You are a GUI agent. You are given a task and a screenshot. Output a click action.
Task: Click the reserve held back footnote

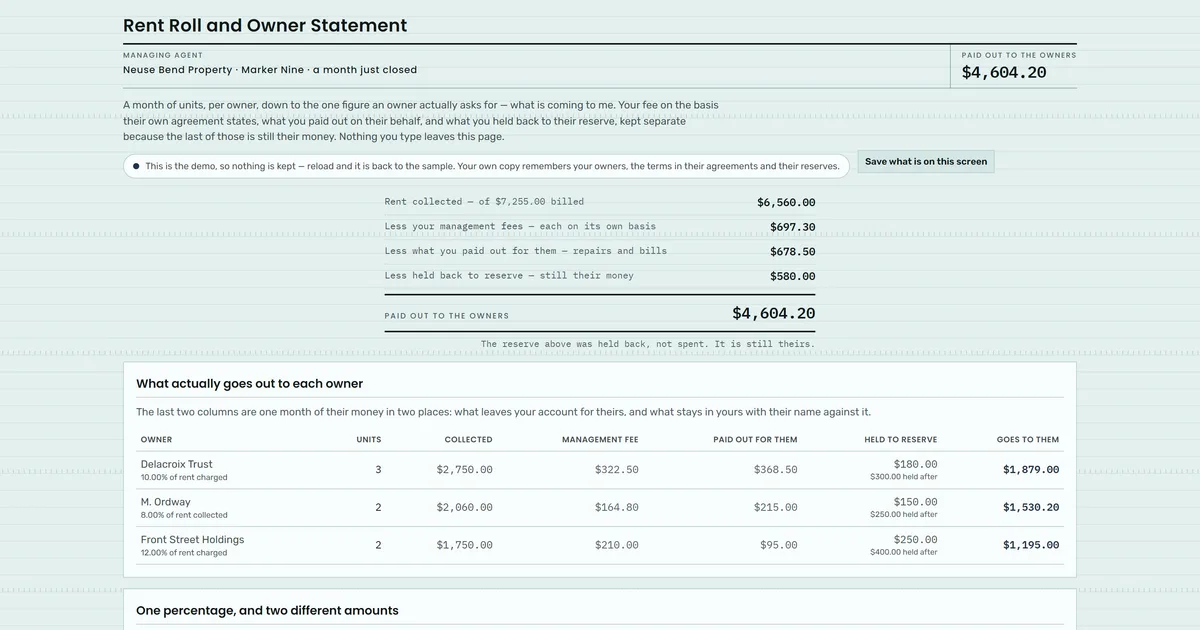click(648, 344)
